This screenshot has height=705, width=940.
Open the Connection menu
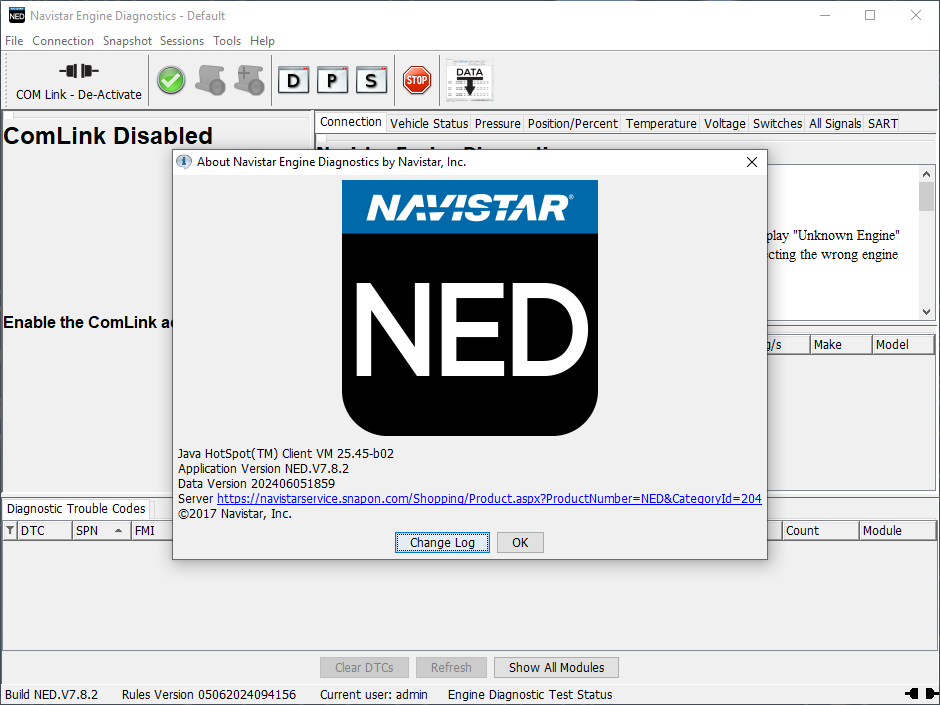(63, 41)
